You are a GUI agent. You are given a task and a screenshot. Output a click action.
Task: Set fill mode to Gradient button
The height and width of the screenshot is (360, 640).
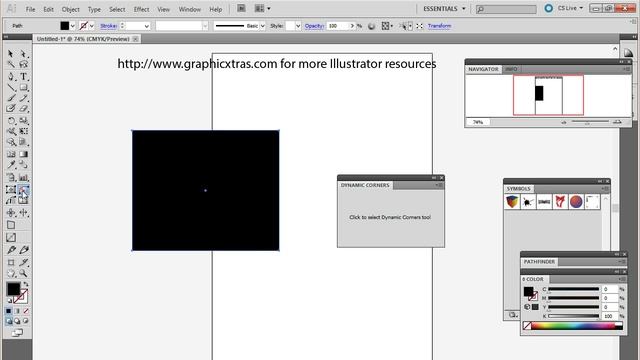(x=17, y=311)
